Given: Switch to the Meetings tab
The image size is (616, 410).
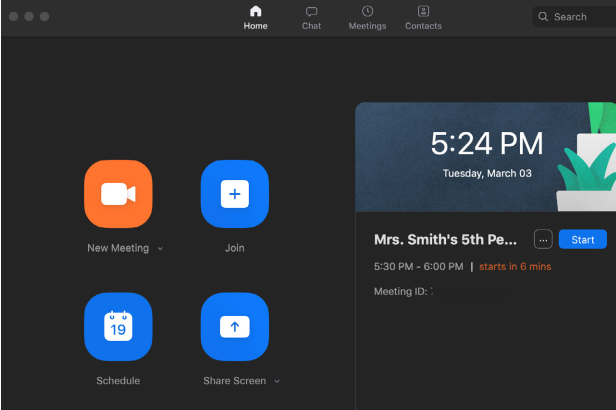Looking at the screenshot, I should point(367,17).
